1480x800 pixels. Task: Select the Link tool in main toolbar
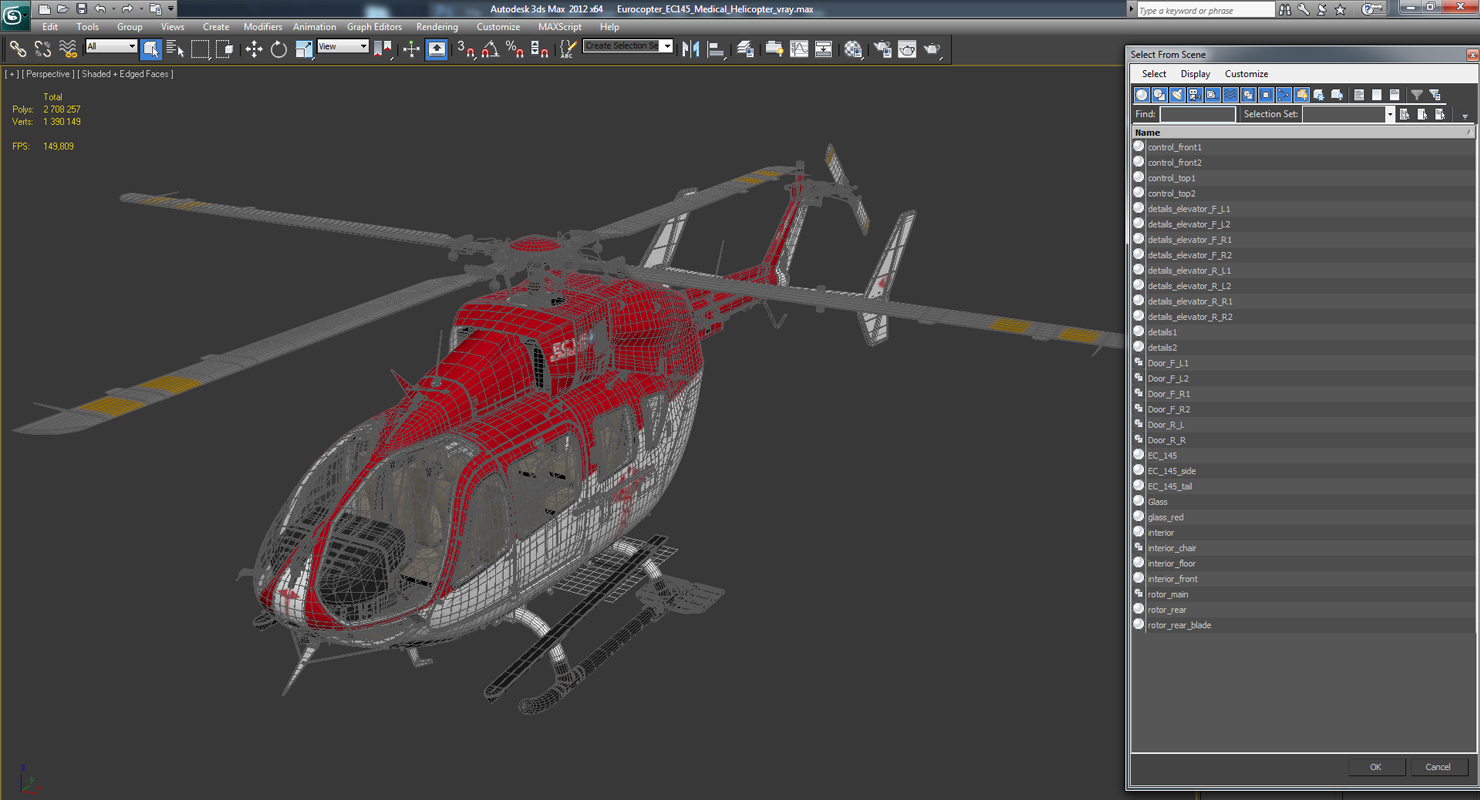(x=18, y=49)
